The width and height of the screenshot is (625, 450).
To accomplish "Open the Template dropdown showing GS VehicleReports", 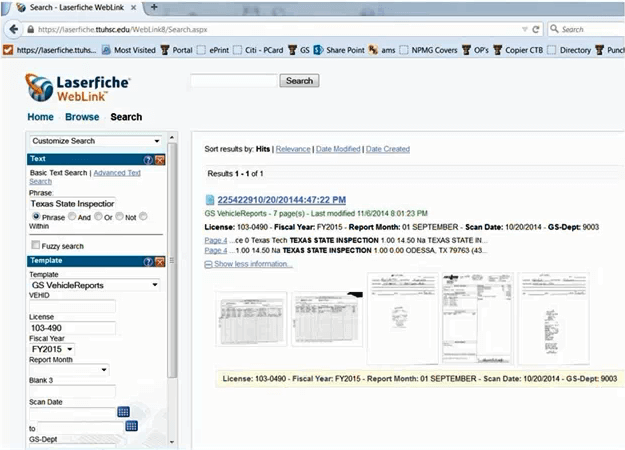I will (x=94, y=285).
